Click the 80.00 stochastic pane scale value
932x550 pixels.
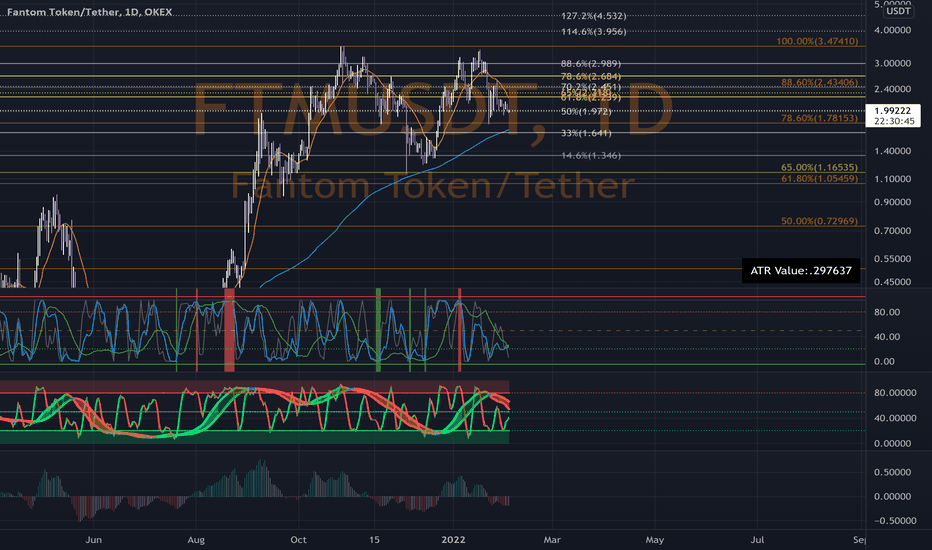(887, 312)
